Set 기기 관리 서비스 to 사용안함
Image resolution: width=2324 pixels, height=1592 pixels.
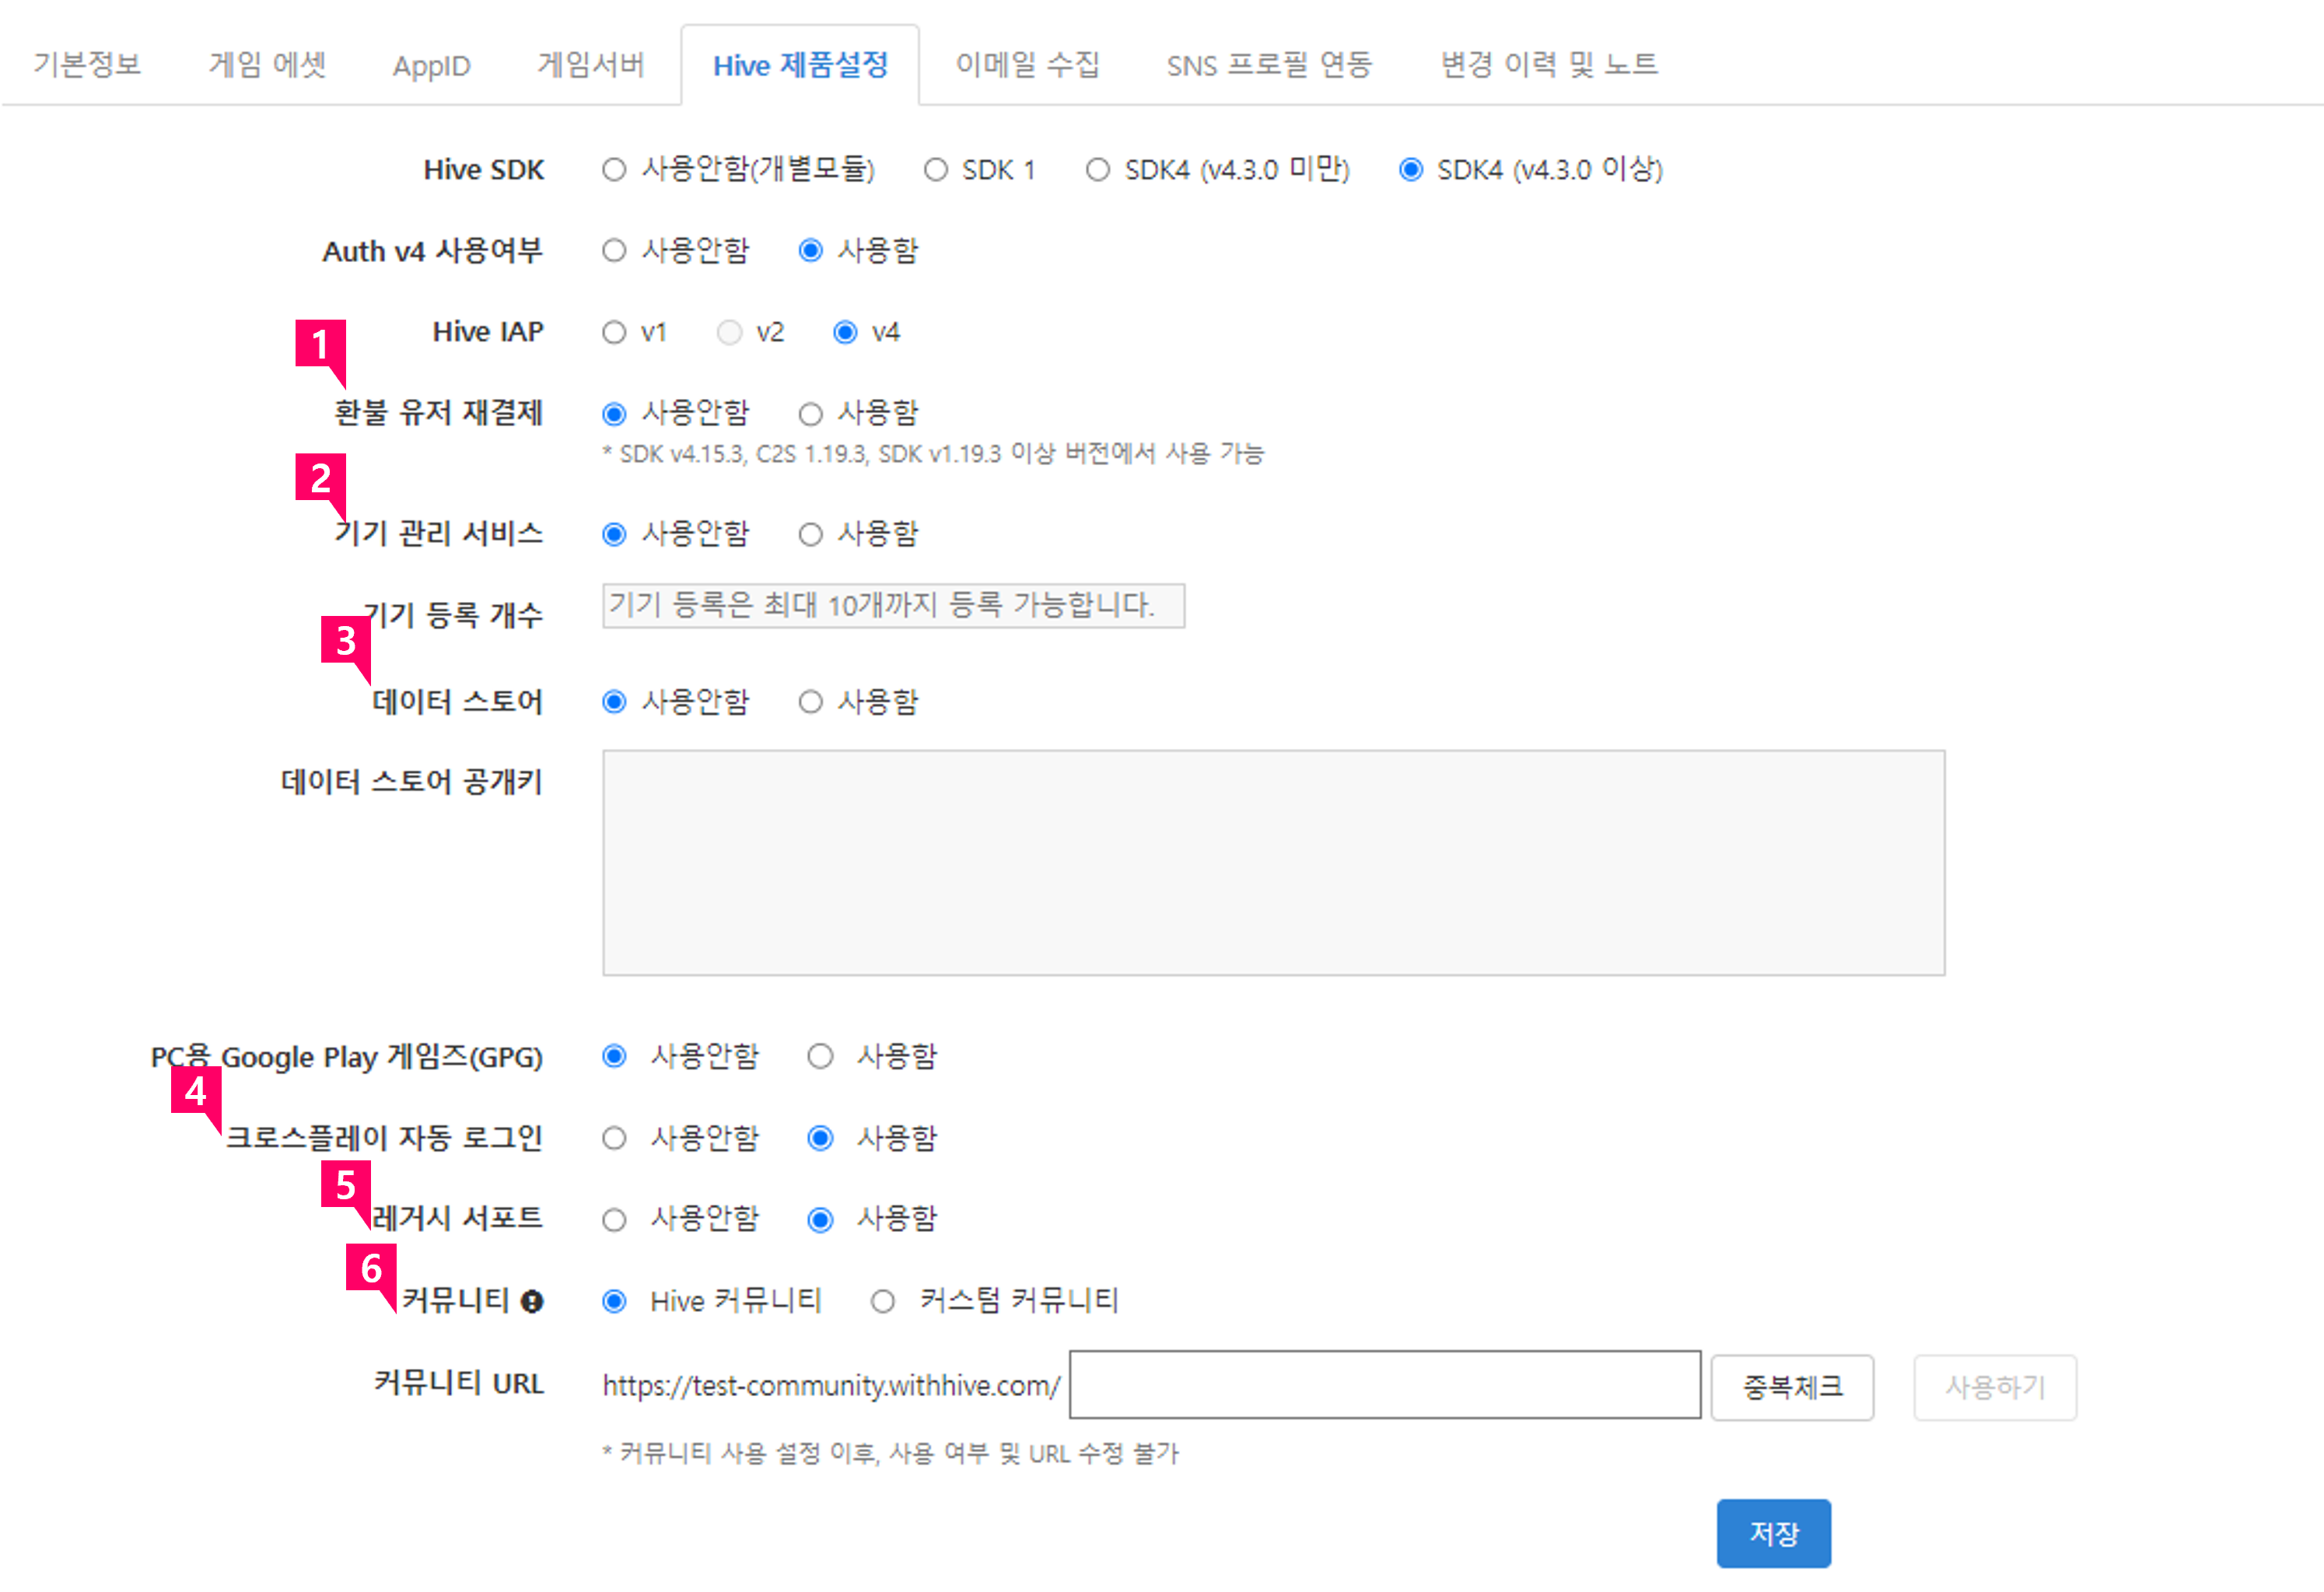(614, 535)
